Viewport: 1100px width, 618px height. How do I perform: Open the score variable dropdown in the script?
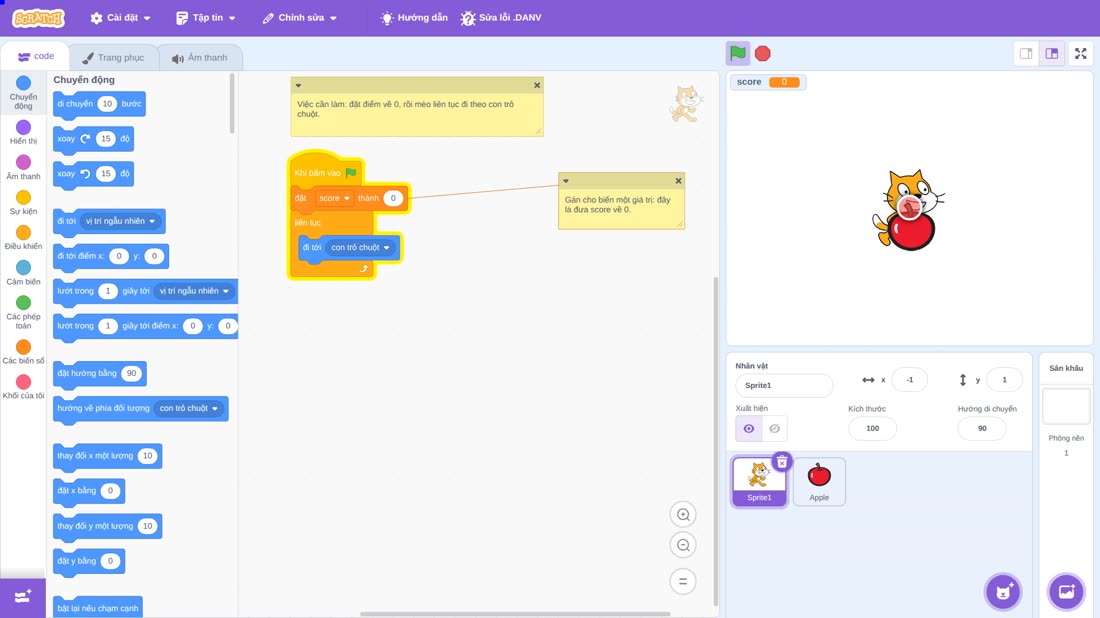pyautogui.click(x=334, y=199)
